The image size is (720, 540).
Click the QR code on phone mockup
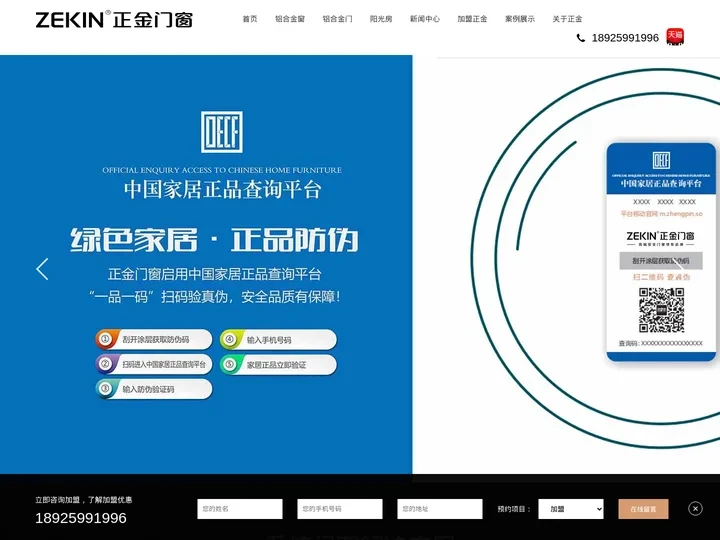[x=662, y=310]
